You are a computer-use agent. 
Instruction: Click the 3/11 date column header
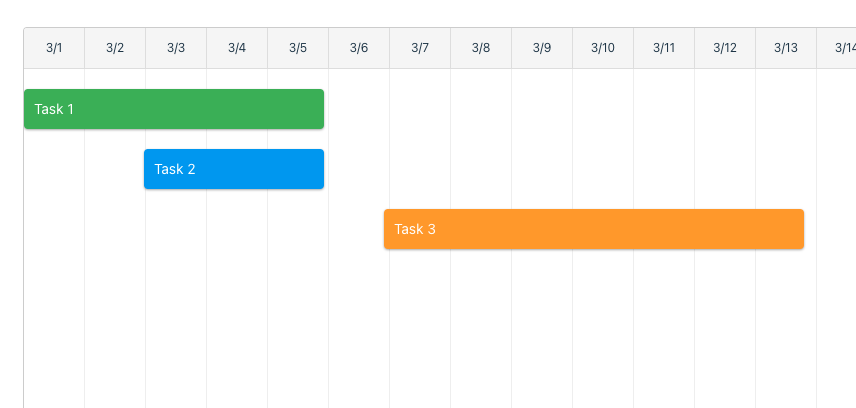click(664, 48)
